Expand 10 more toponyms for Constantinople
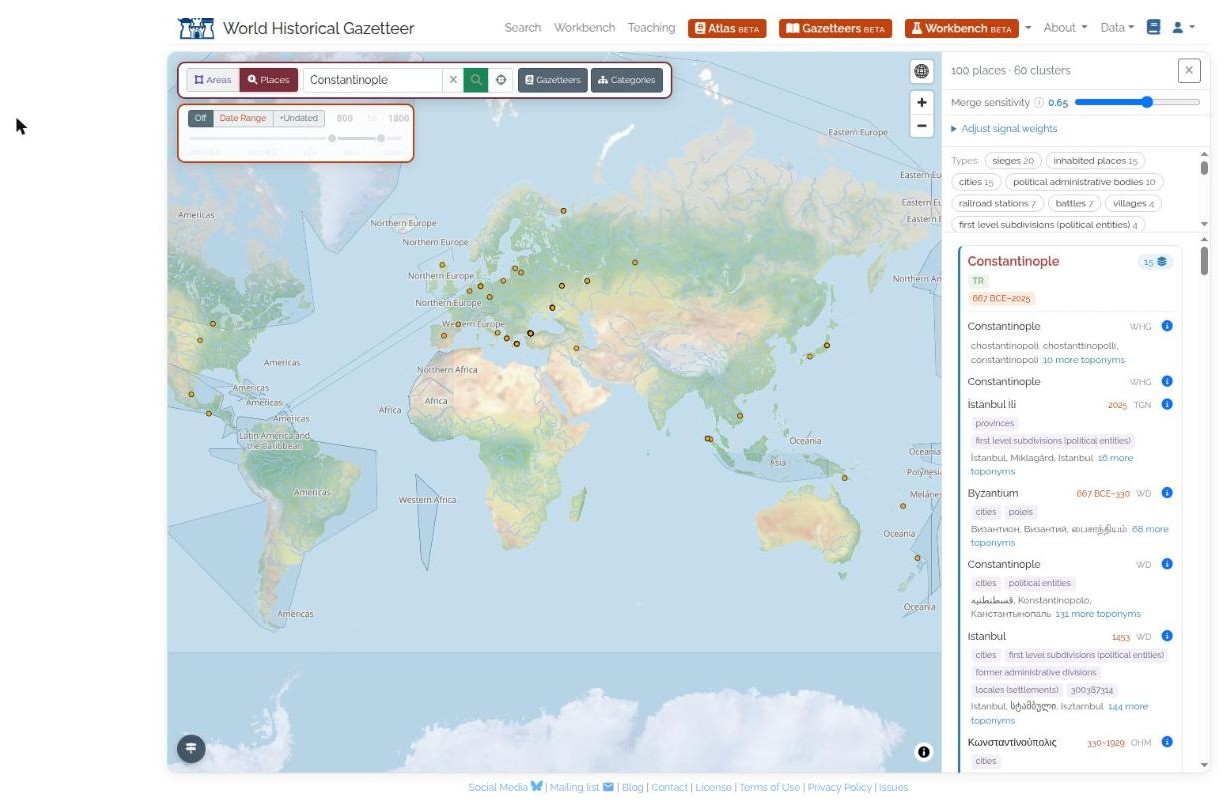Screen dimensions: 1229x809 coord(1083,360)
